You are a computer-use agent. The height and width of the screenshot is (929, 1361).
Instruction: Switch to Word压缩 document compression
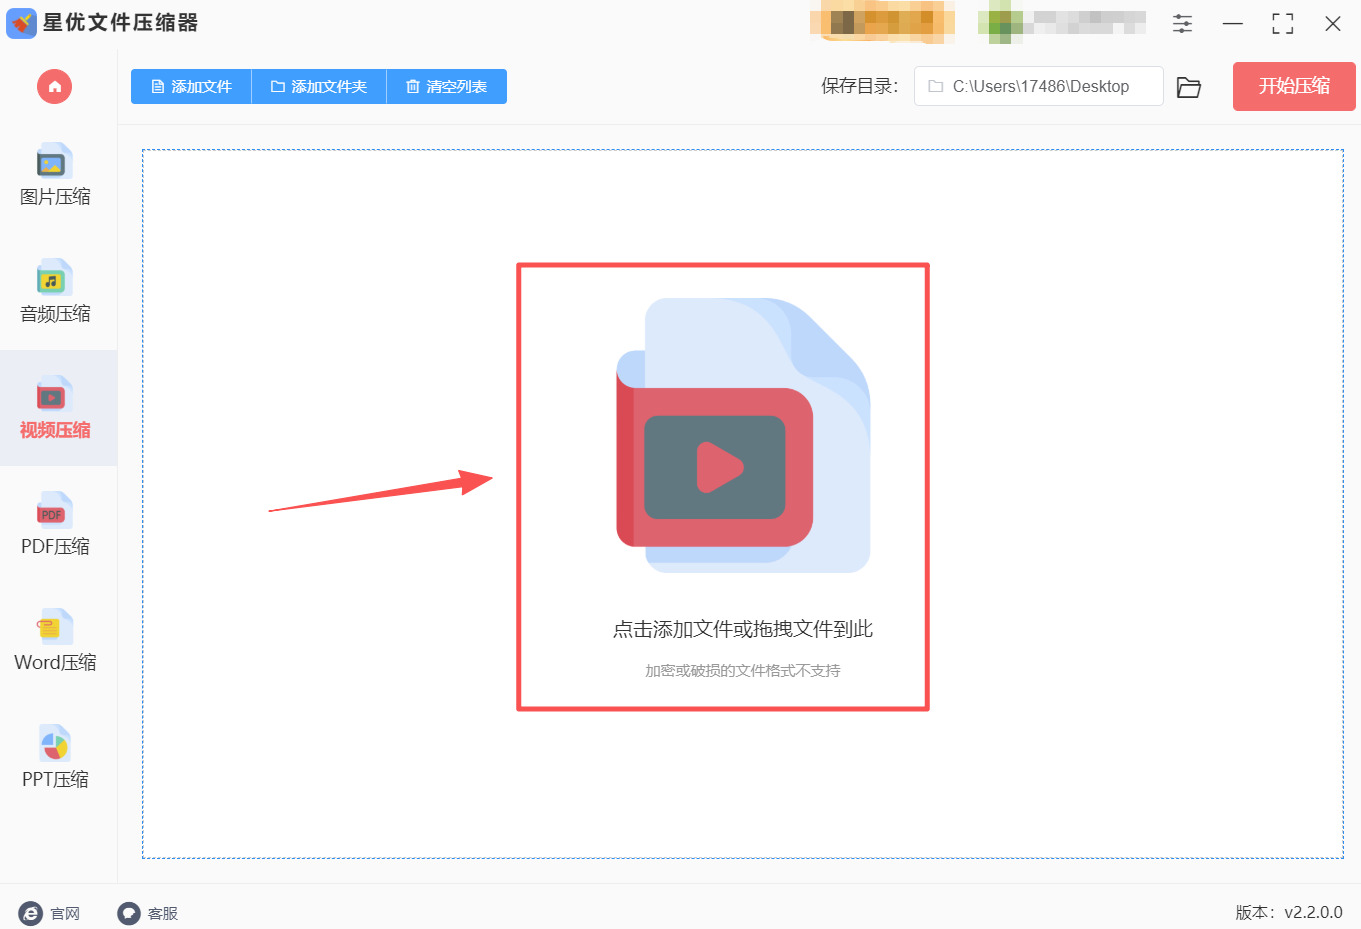click(x=54, y=641)
